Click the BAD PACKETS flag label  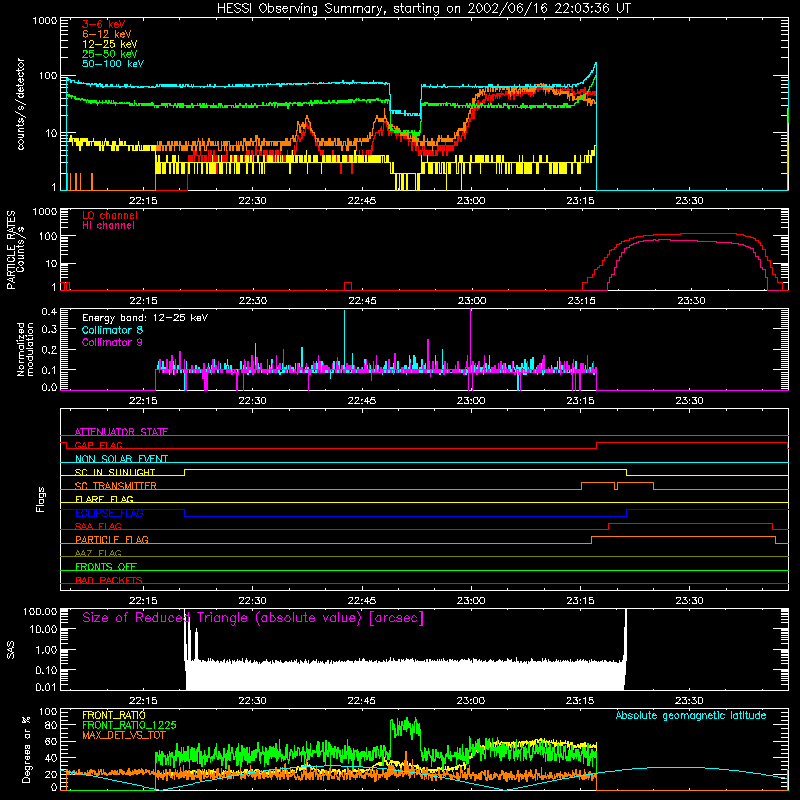(109, 580)
